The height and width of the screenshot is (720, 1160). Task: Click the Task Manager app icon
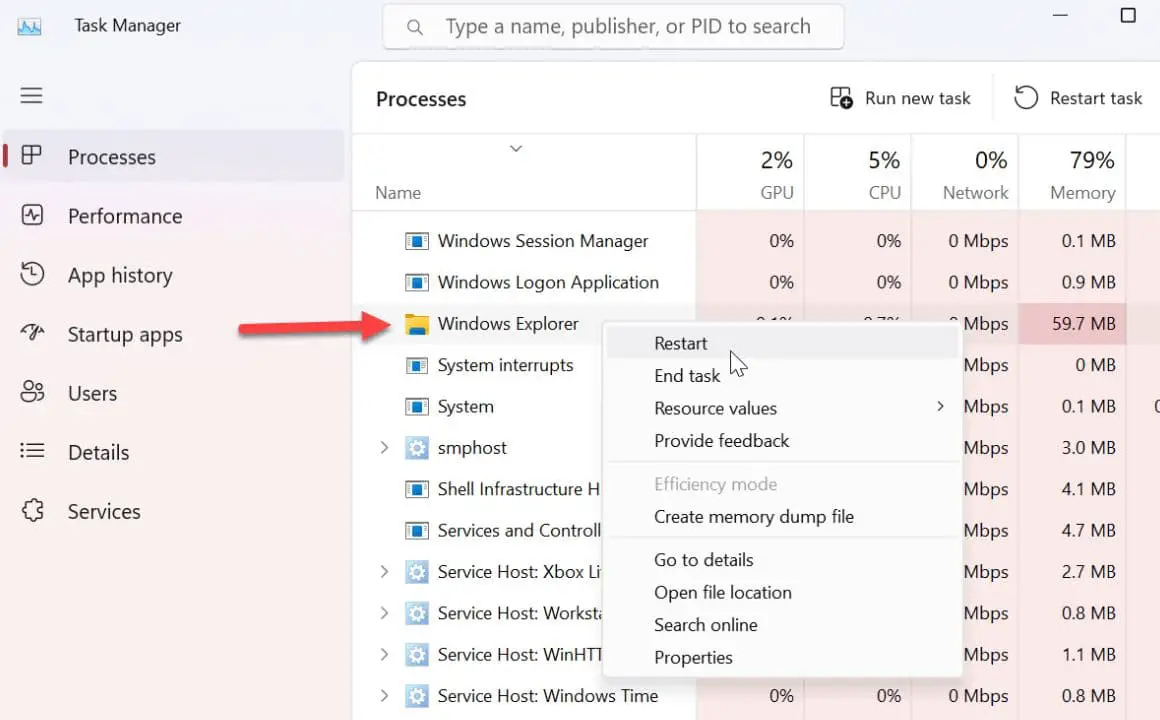[x=30, y=27]
